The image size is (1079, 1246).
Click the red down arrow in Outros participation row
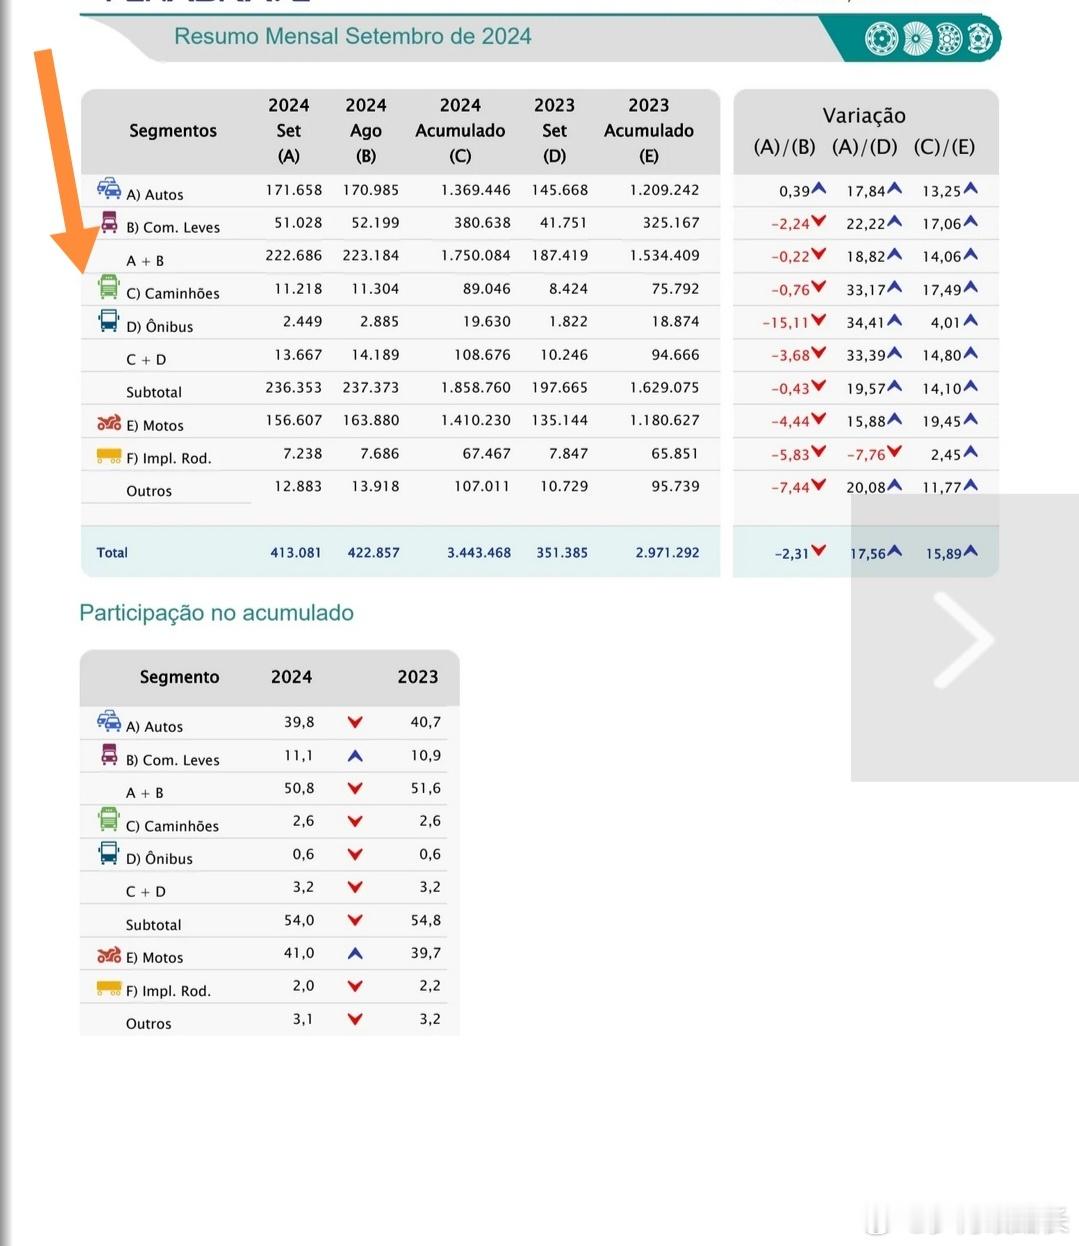pos(355,1019)
